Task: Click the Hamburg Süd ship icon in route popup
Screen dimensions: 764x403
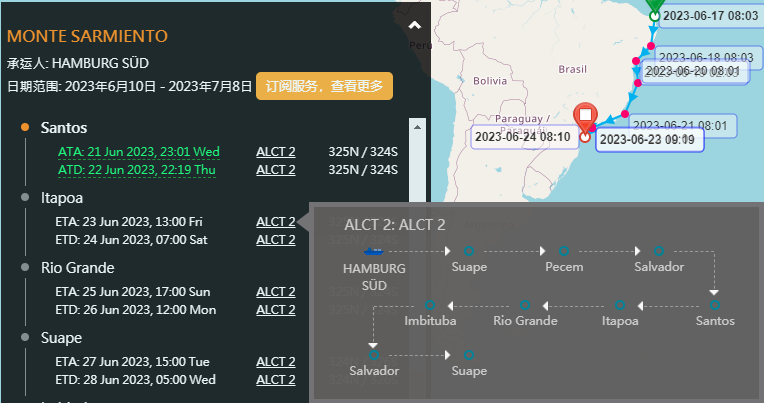Action: pyautogui.click(x=374, y=250)
